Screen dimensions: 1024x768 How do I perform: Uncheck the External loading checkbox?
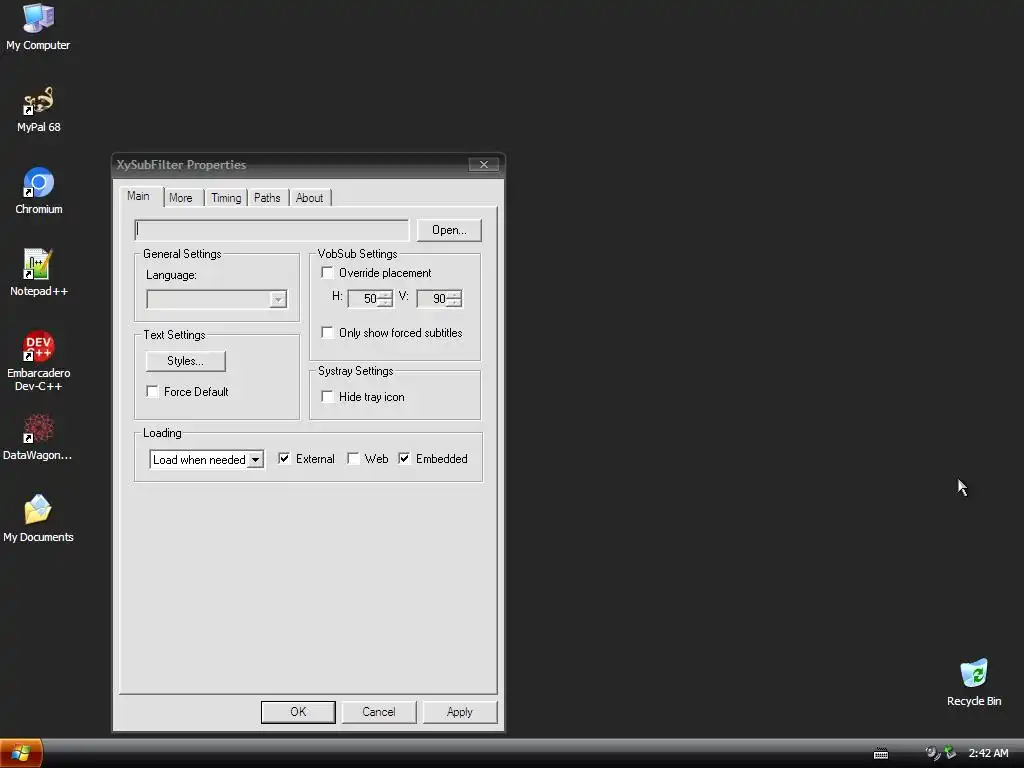pyautogui.click(x=284, y=458)
